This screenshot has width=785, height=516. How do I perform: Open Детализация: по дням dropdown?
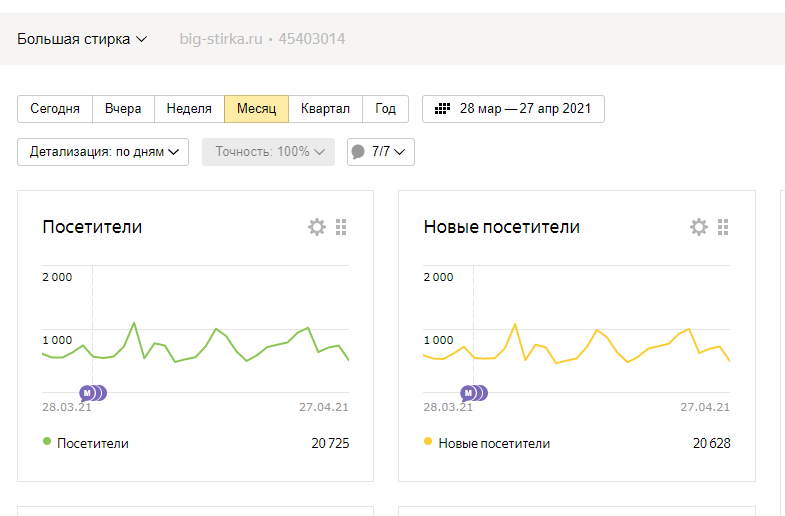pos(103,152)
